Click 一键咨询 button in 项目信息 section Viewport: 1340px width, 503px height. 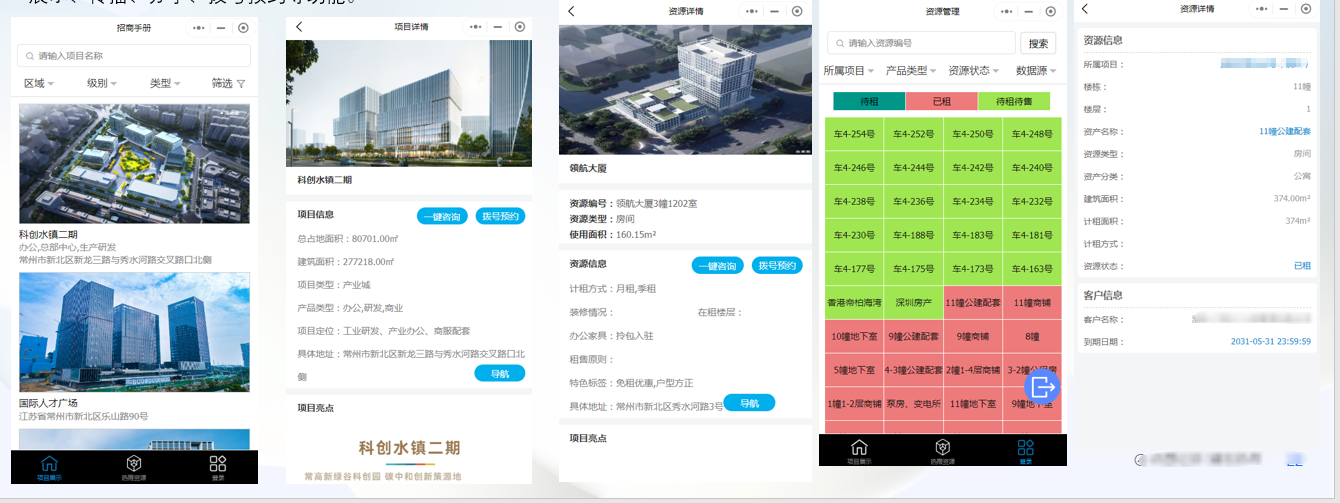point(441,216)
